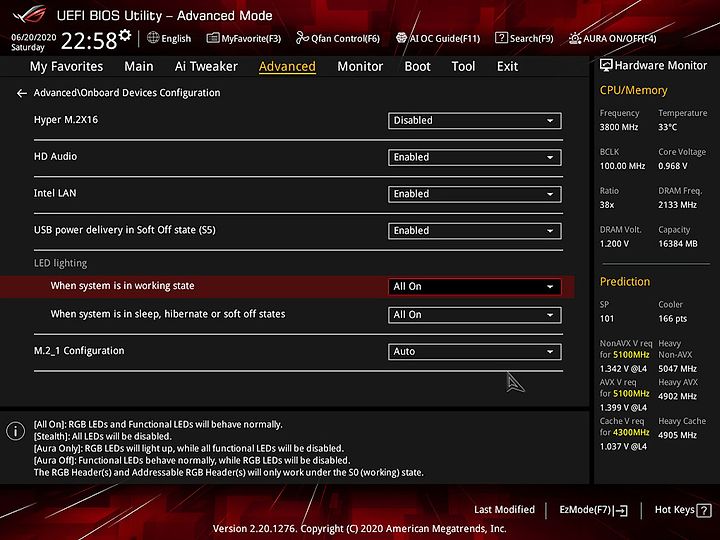Go back using the left arrow icon
720x540 pixels.
pyautogui.click(x=22, y=93)
